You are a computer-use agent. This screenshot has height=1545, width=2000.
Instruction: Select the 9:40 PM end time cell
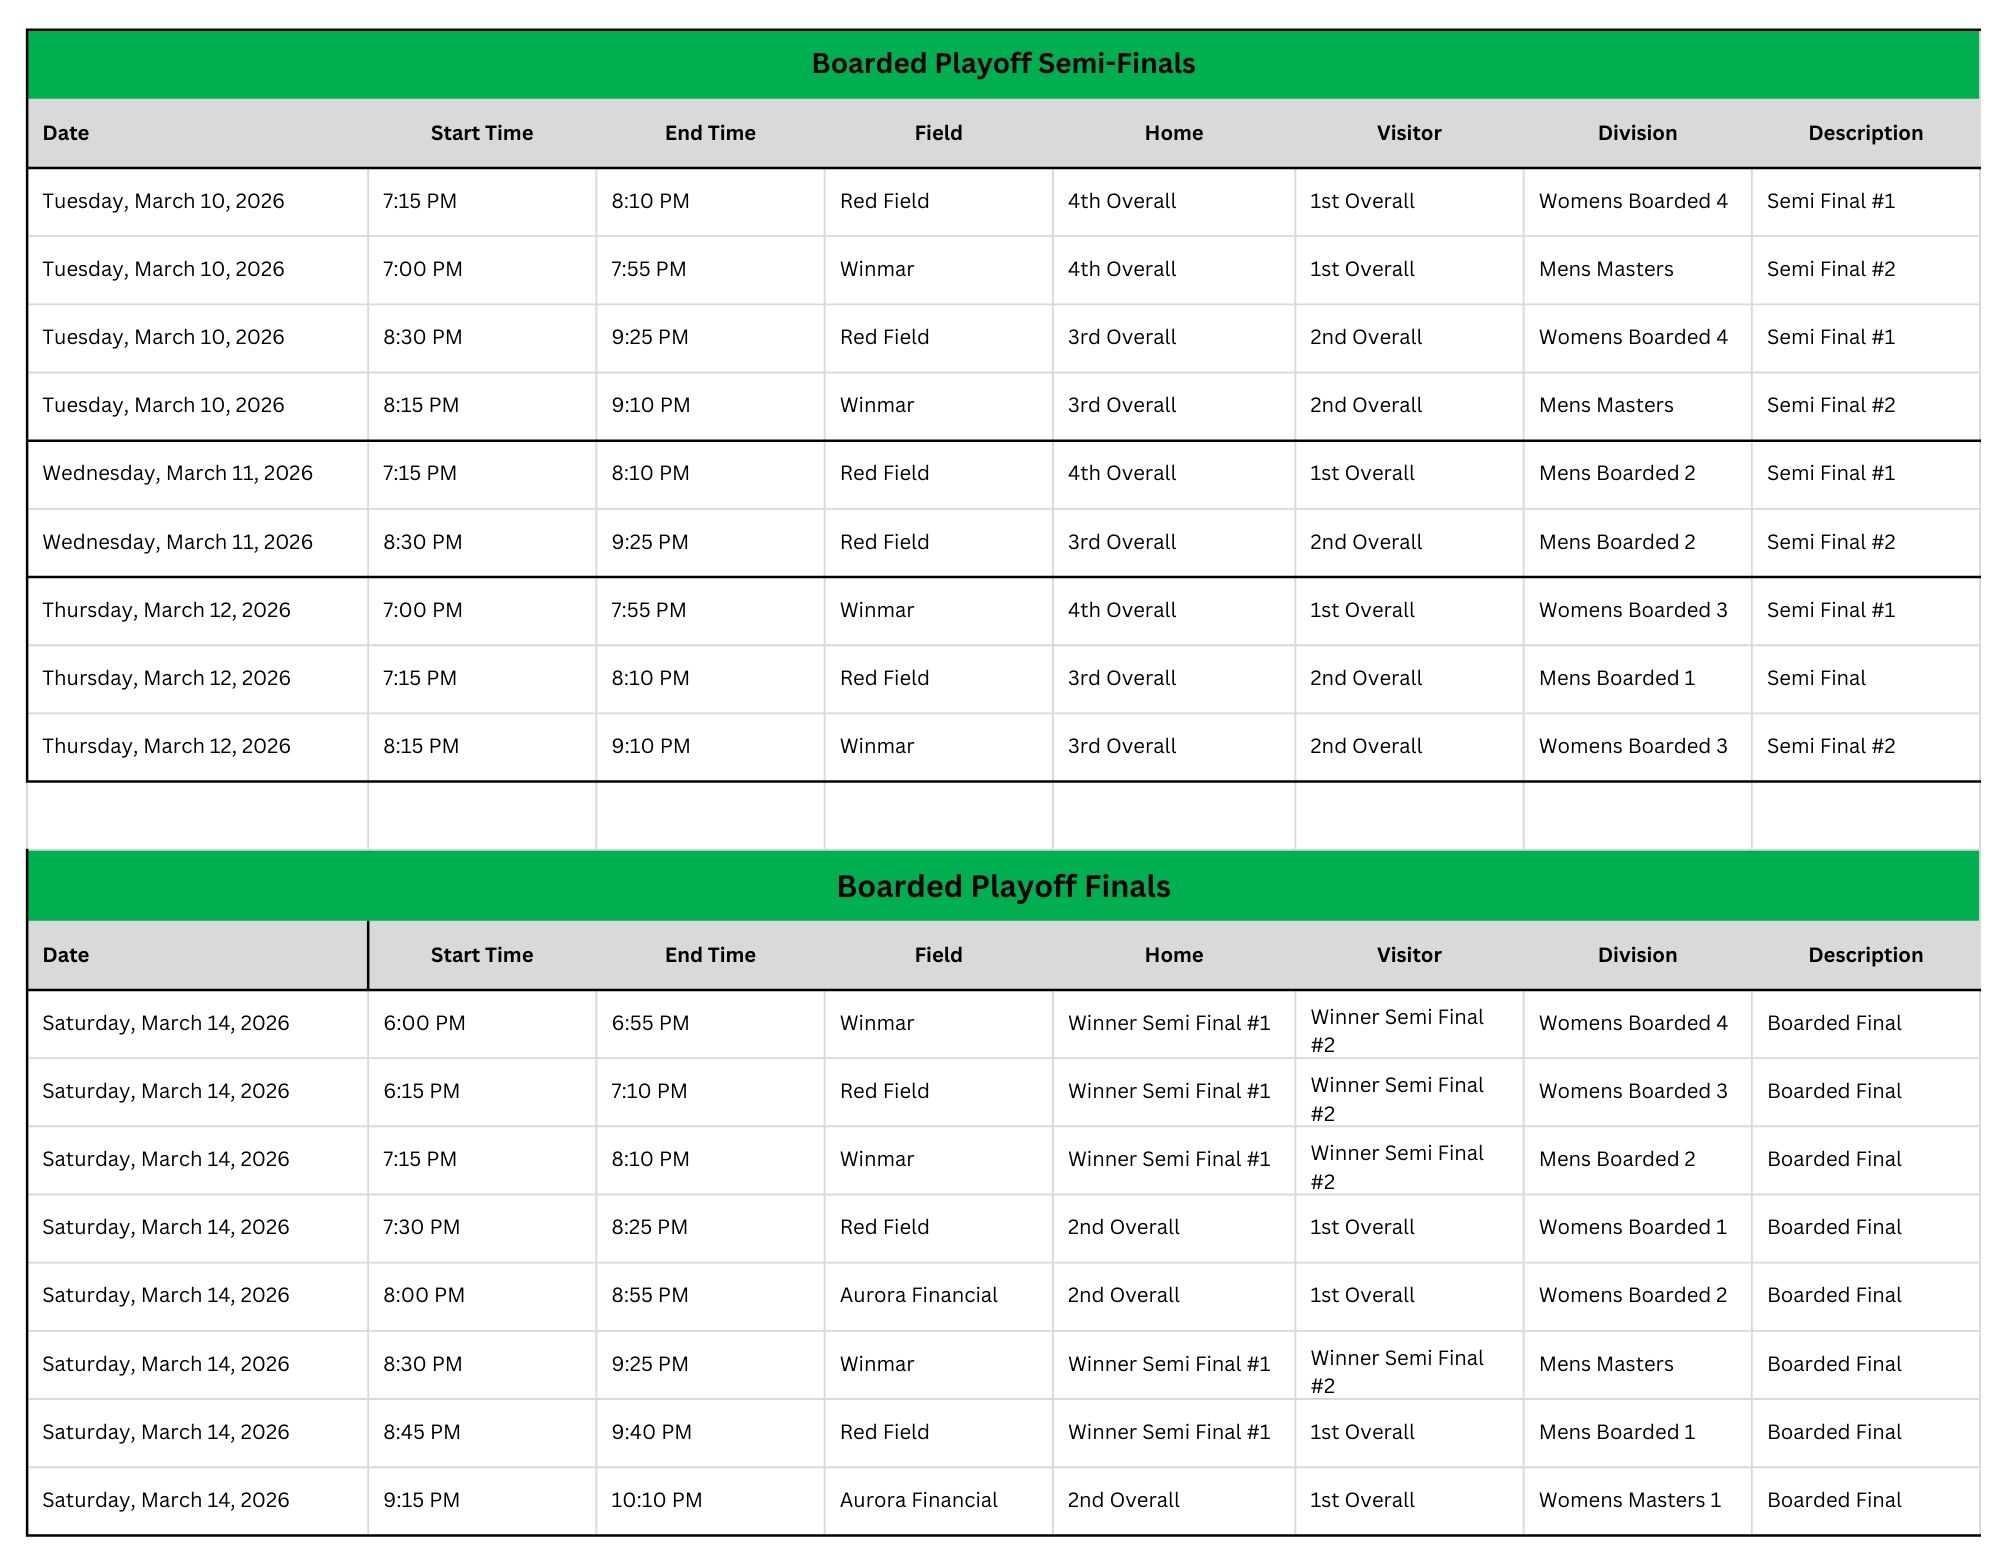[651, 1432]
